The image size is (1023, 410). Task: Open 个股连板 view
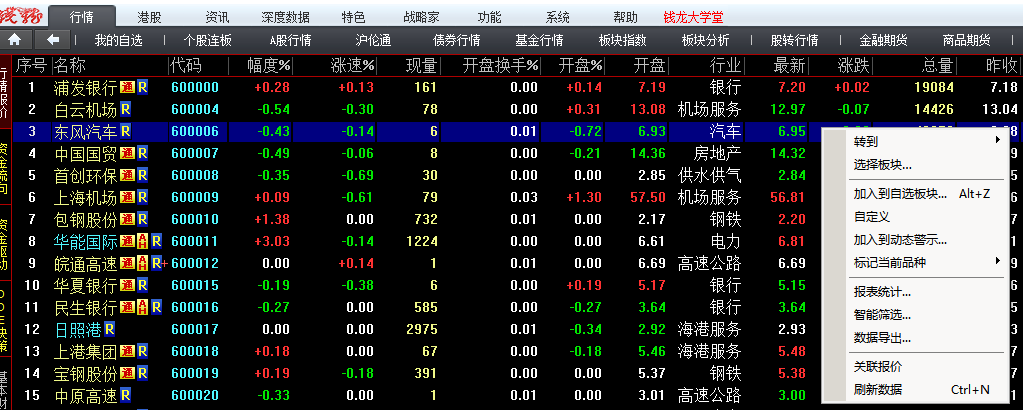207,40
